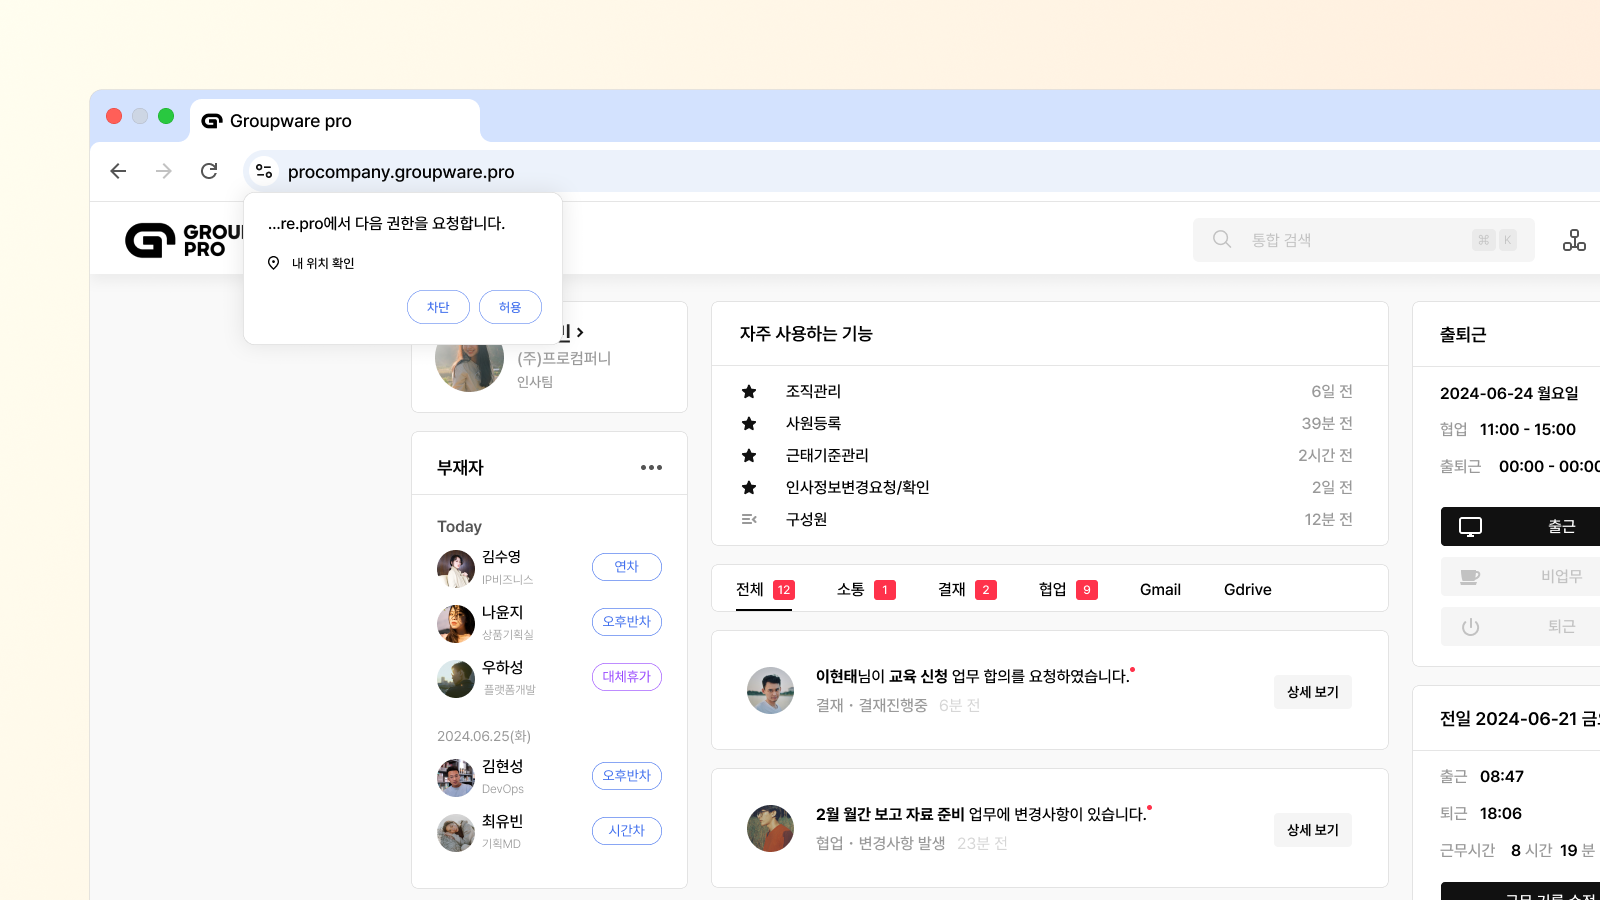Click the avatar on 2월 월간 보고 notification
This screenshot has height=900, width=1600.
[770, 829]
